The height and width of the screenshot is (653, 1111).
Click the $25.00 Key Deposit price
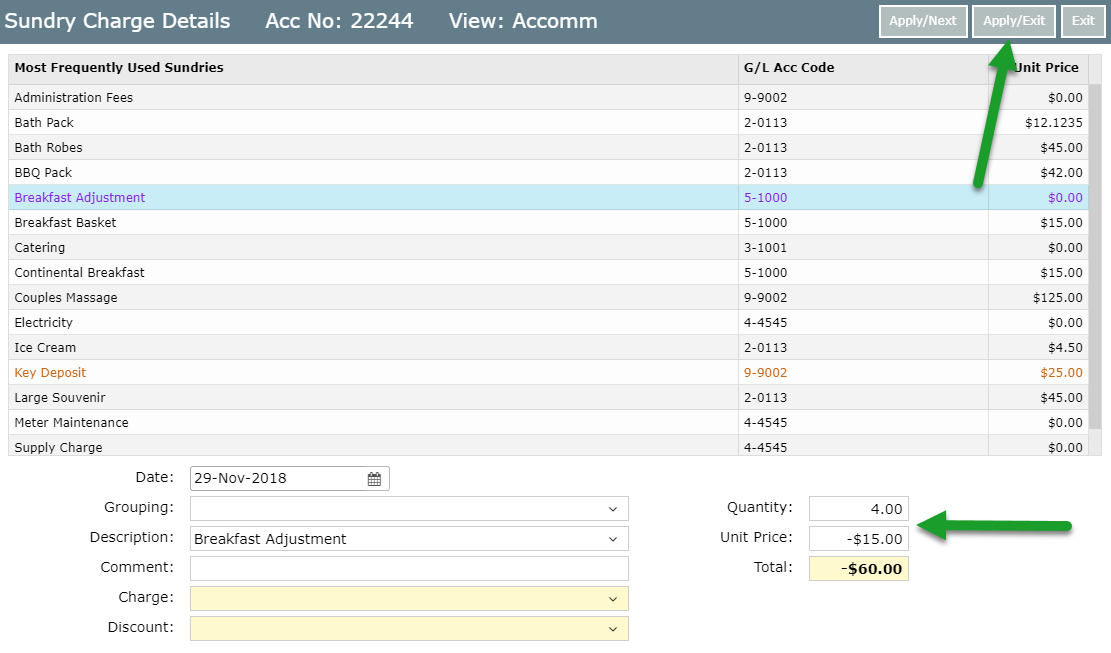[x=1061, y=373]
